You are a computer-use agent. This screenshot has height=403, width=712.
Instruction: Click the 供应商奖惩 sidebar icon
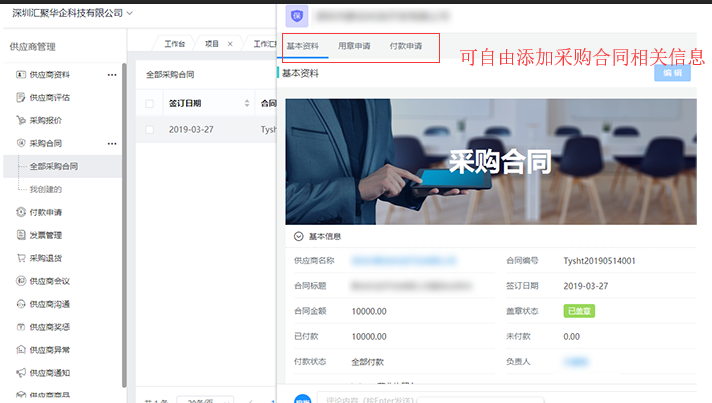coord(21,327)
